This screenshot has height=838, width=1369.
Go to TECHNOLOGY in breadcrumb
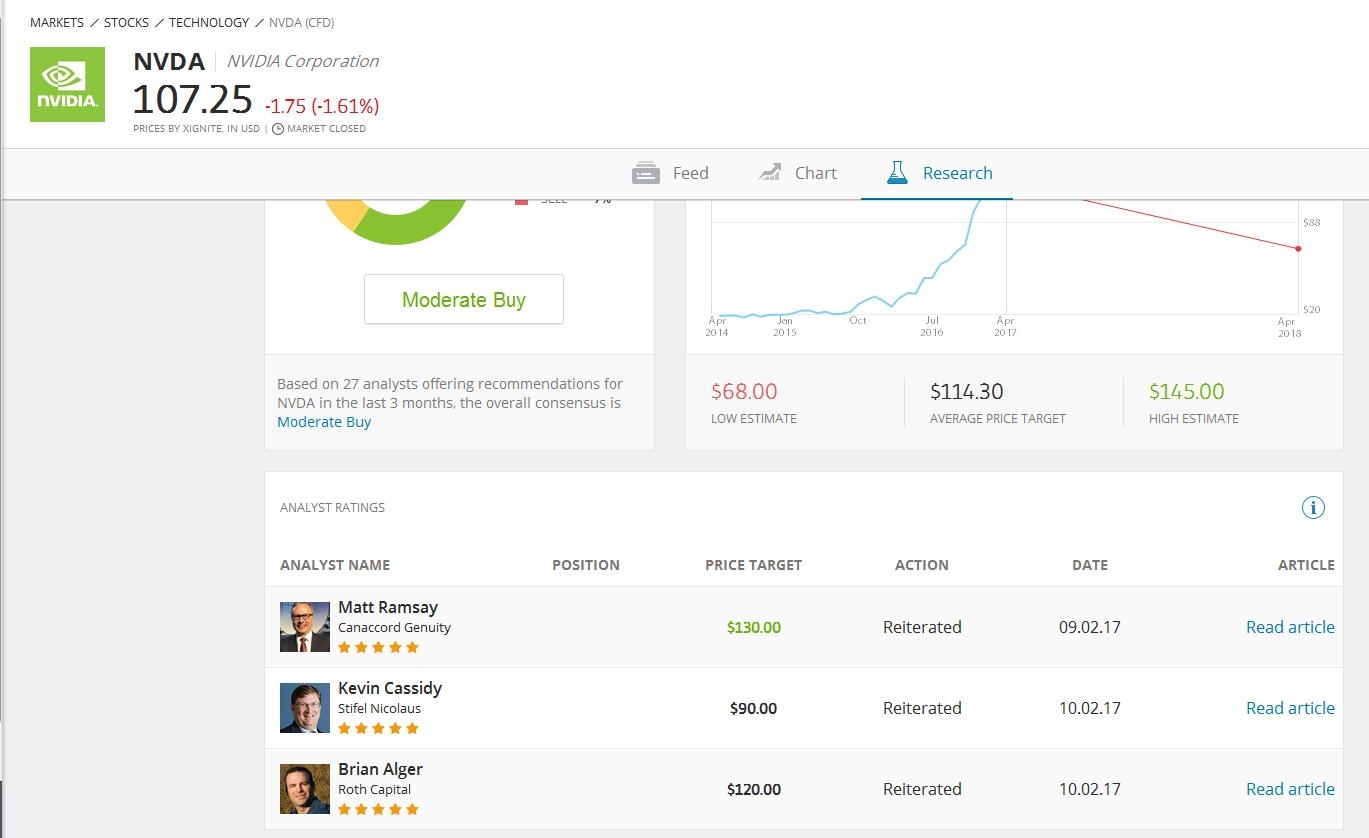click(x=209, y=22)
